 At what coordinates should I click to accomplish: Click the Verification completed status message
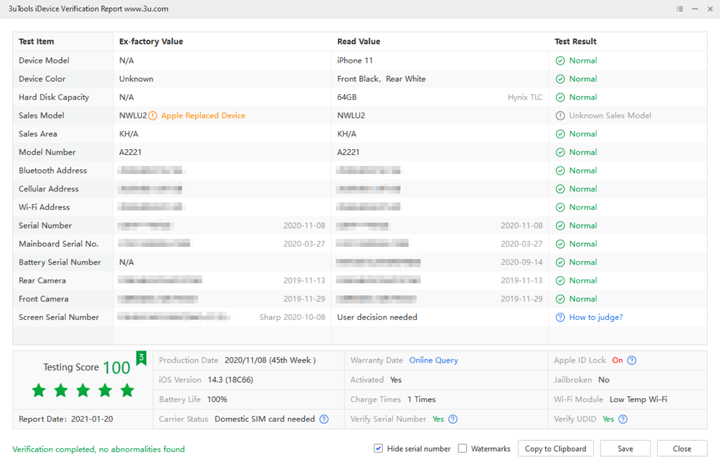click(98, 449)
